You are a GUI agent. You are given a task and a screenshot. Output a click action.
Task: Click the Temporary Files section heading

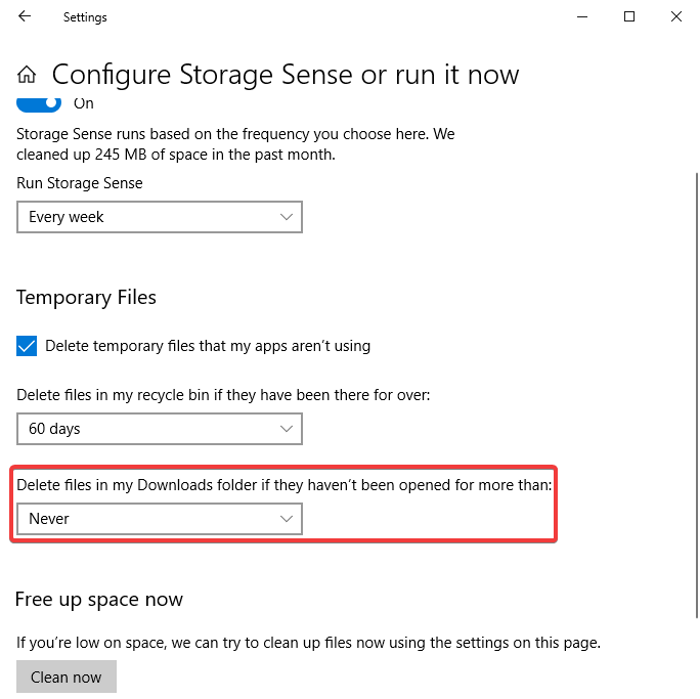86,297
